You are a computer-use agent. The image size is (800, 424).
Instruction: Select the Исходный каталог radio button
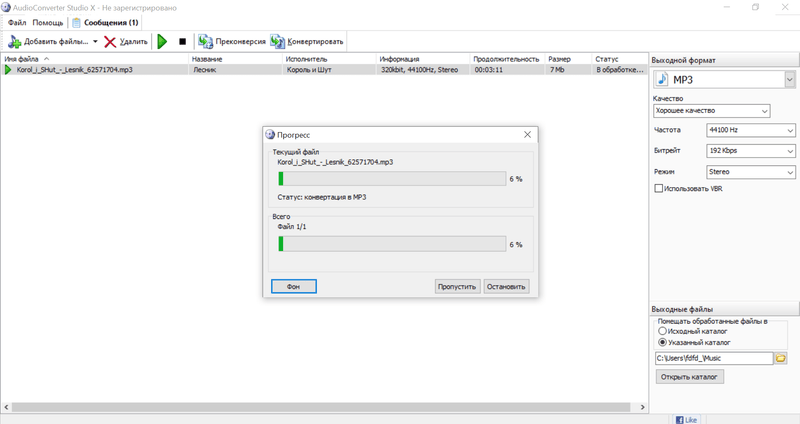662,331
